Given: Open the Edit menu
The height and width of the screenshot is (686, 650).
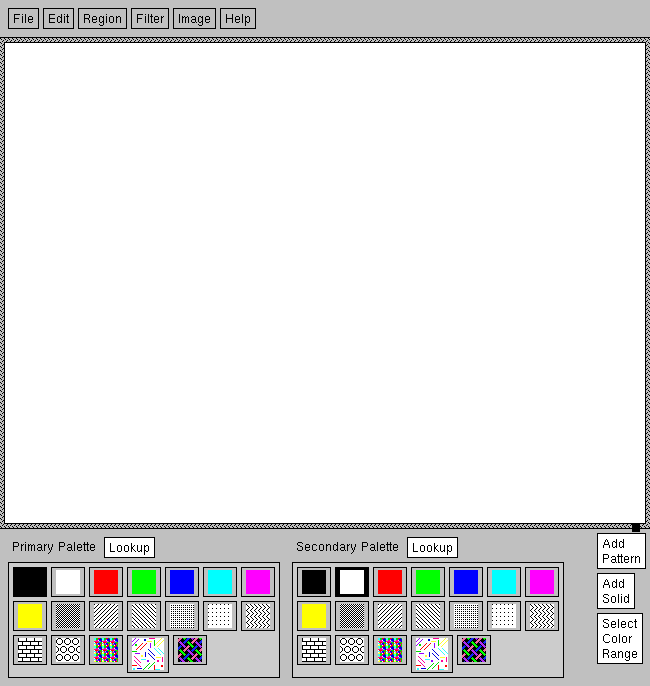Looking at the screenshot, I should click(x=58, y=19).
